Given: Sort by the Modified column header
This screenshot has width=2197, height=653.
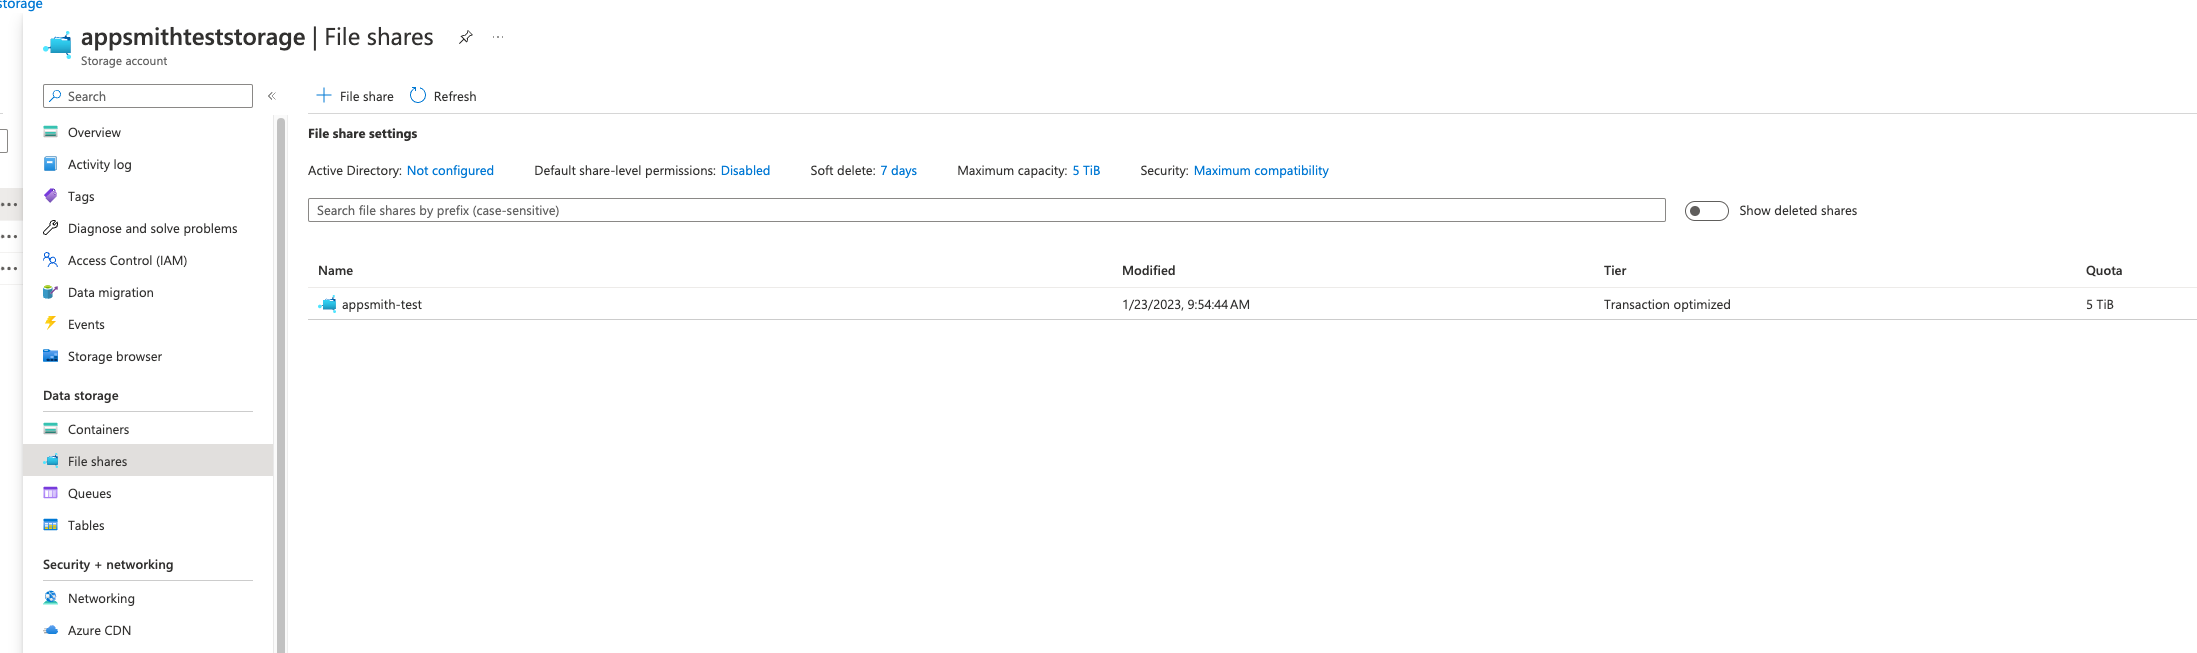Looking at the screenshot, I should click(x=1148, y=271).
